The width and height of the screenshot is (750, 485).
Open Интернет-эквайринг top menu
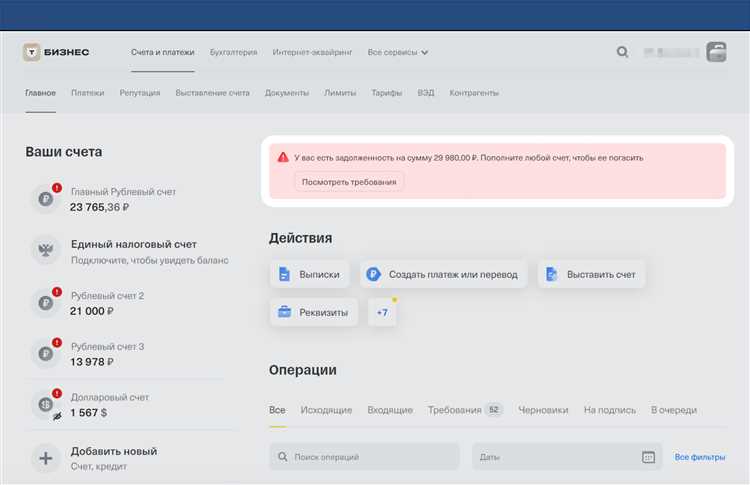[312, 52]
